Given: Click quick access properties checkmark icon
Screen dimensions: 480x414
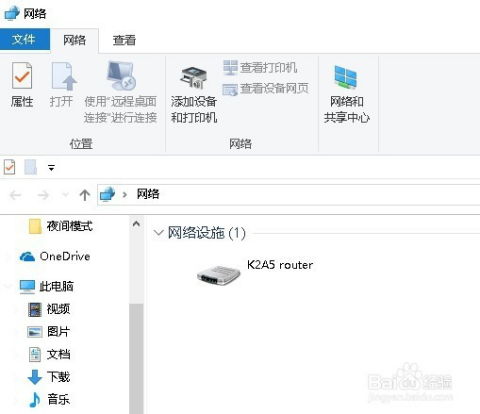Looking at the screenshot, I should (x=9, y=167).
